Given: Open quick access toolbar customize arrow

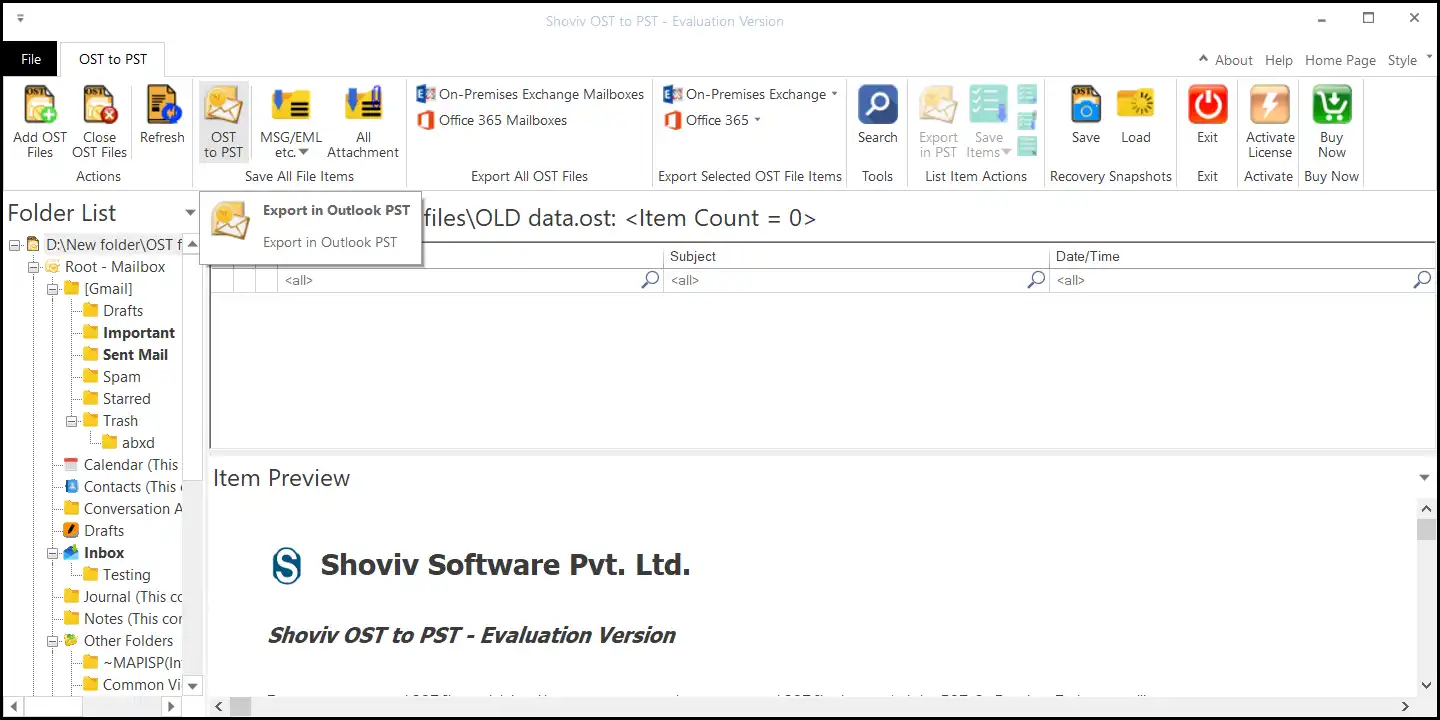Looking at the screenshot, I should click(20, 19).
